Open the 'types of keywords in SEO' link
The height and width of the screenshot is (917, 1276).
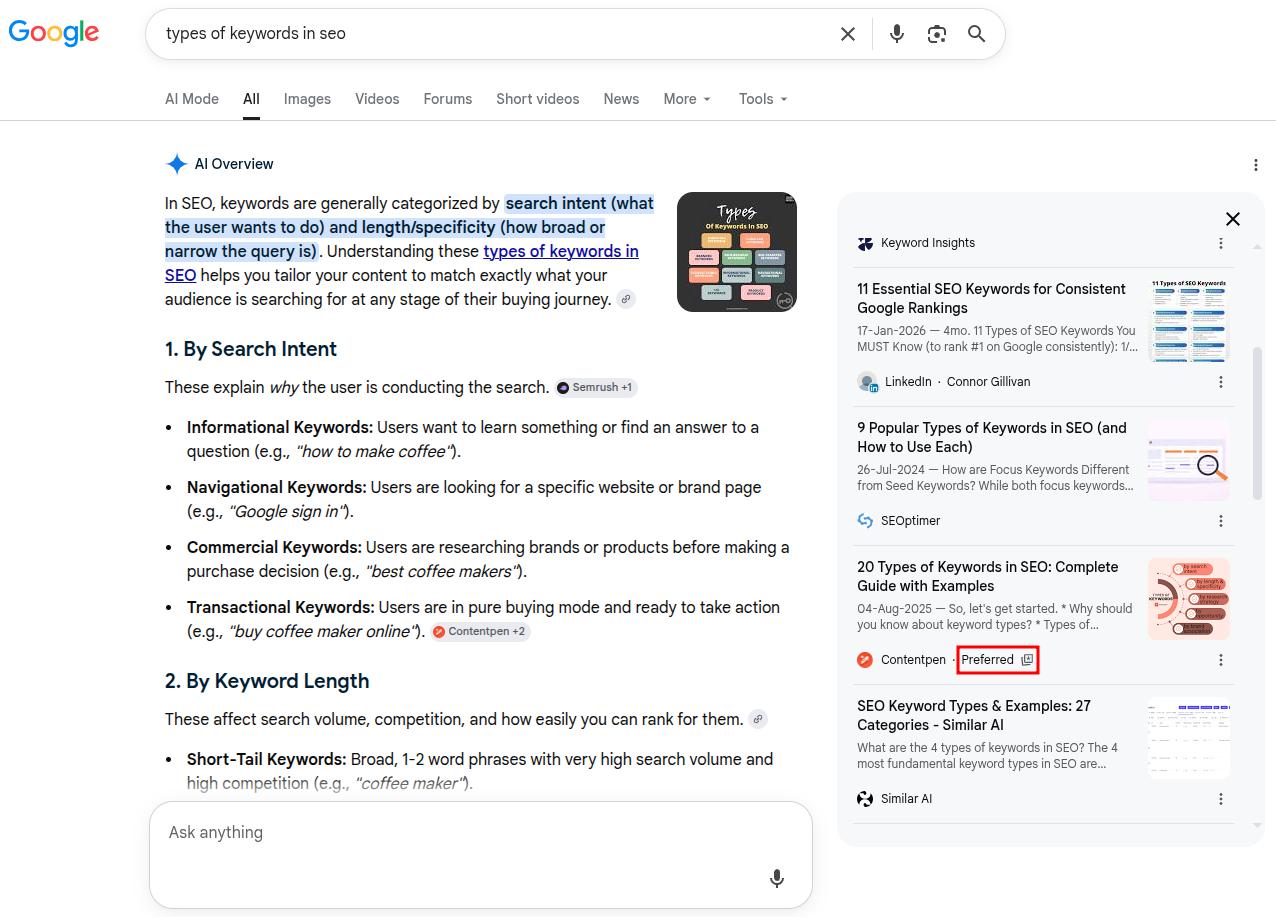click(x=561, y=251)
